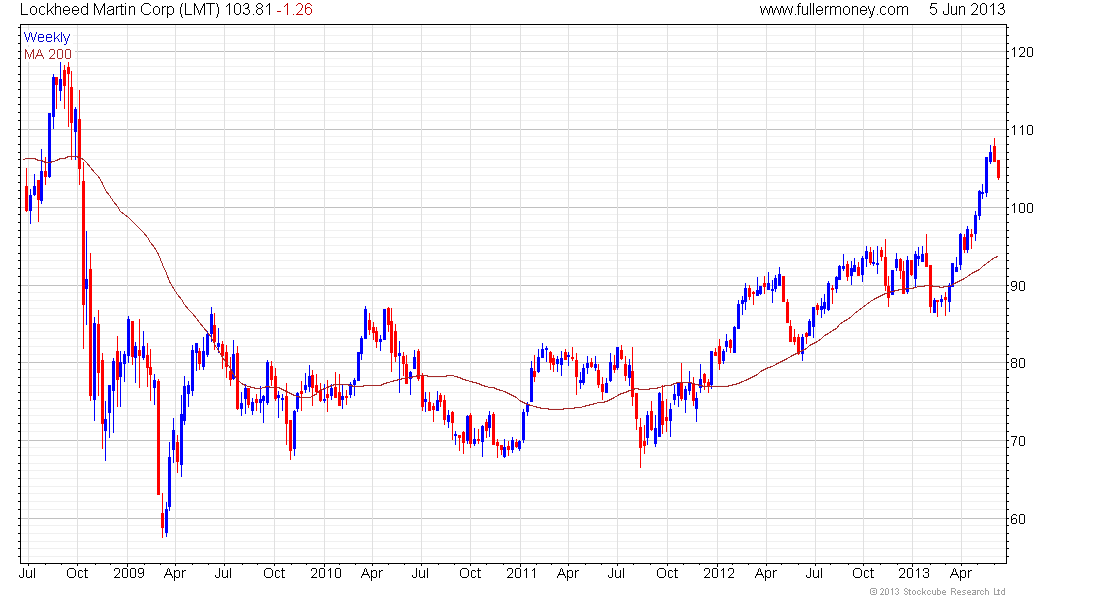Click the red change value -1.26
This screenshot has height=600, width=1100.
(x=294, y=10)
